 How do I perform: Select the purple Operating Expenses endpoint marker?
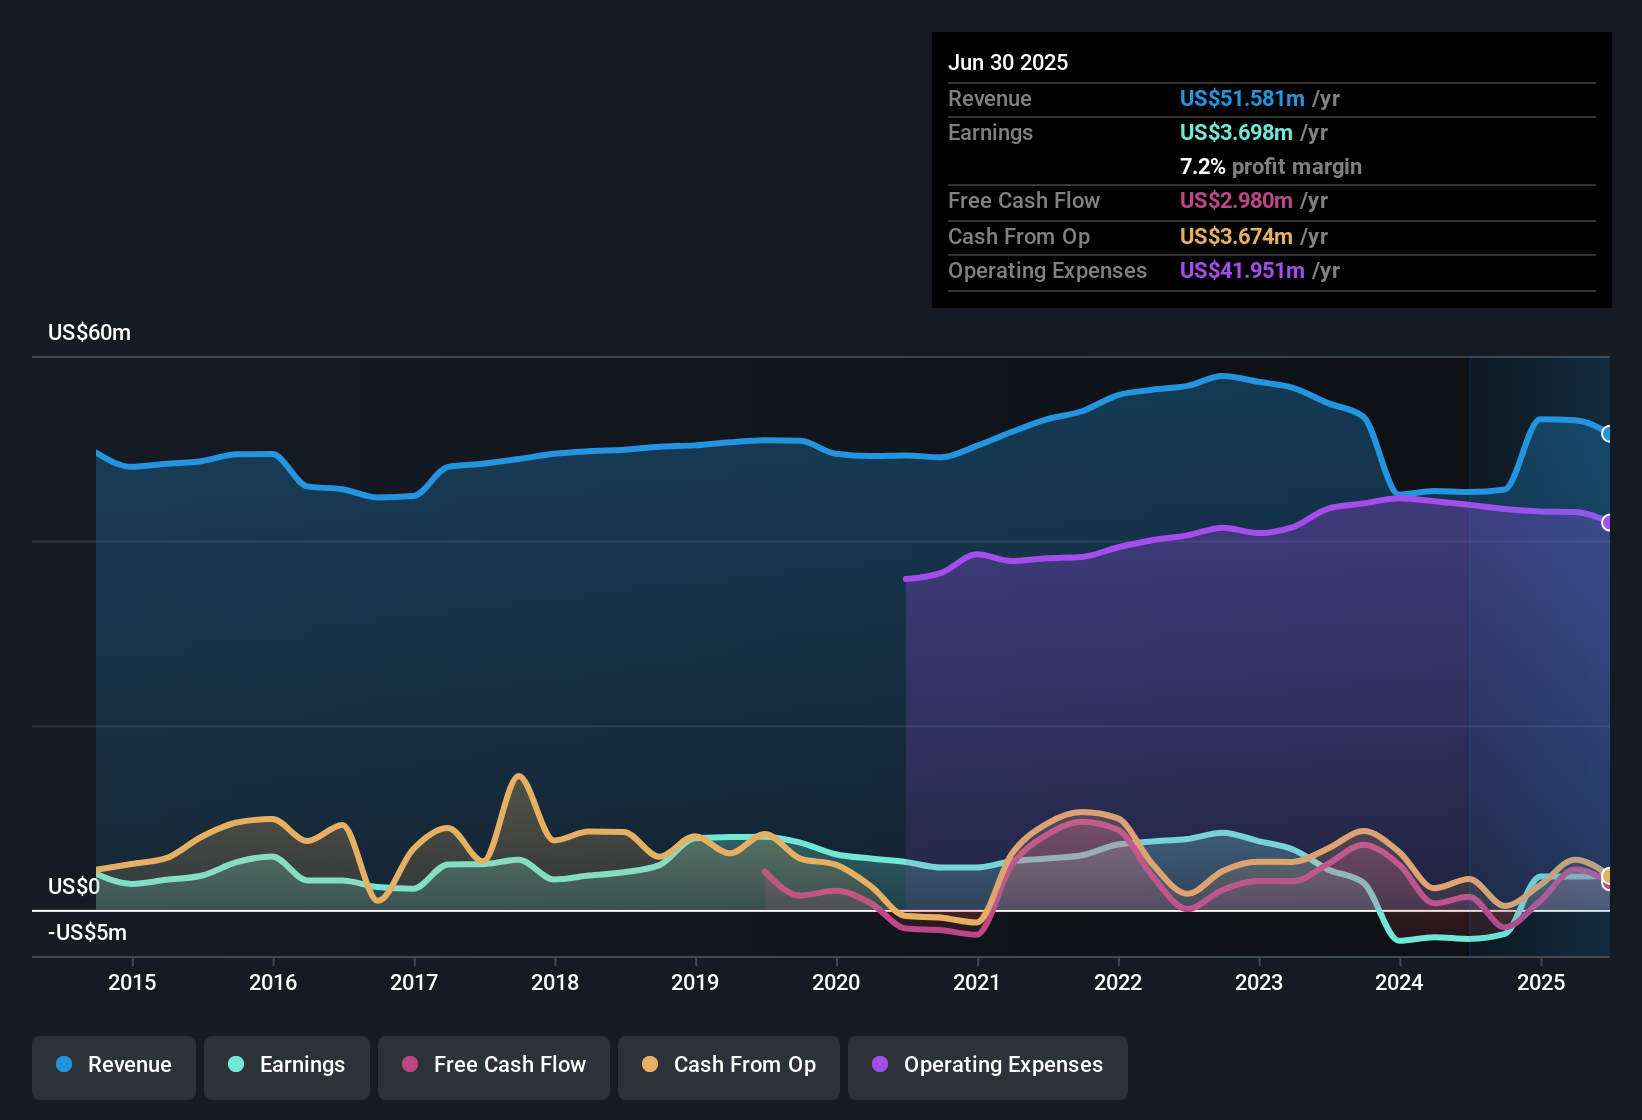click(1608, 523)
